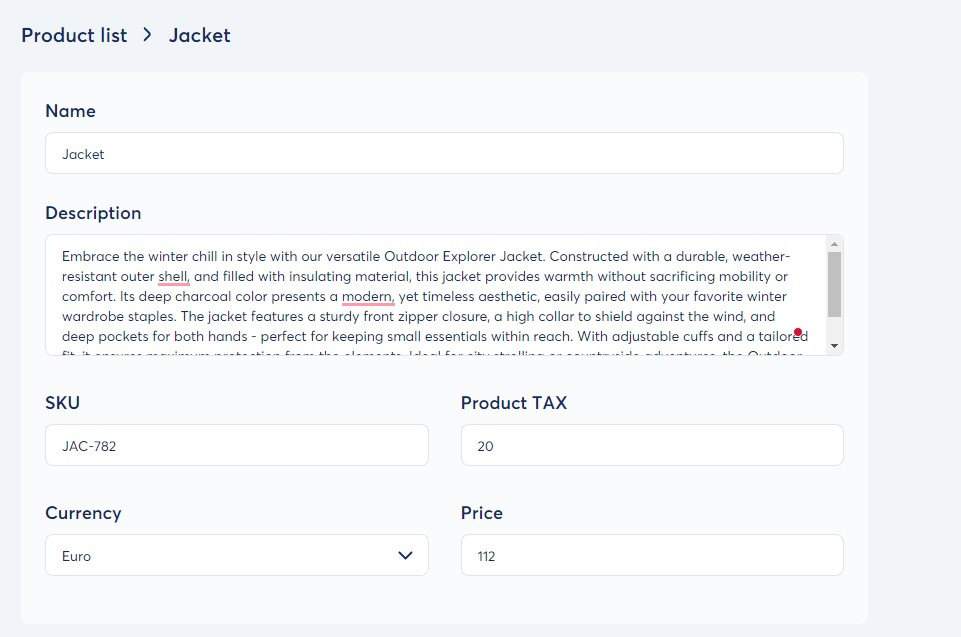
Task: Click the Product TAX label
Action: coord(514,403)
